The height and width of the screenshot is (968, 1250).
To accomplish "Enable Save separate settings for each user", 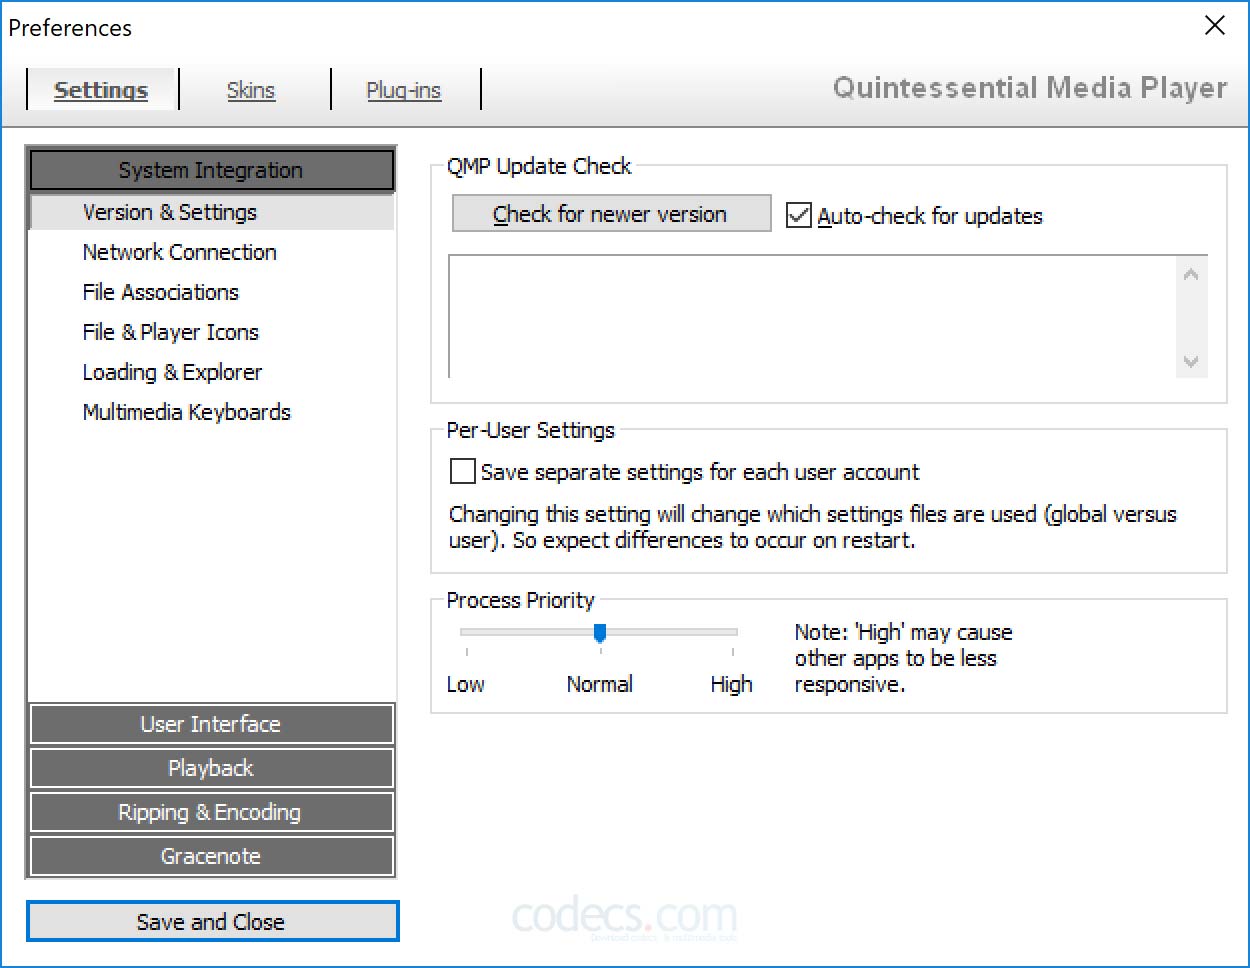I will click(462, 471).
